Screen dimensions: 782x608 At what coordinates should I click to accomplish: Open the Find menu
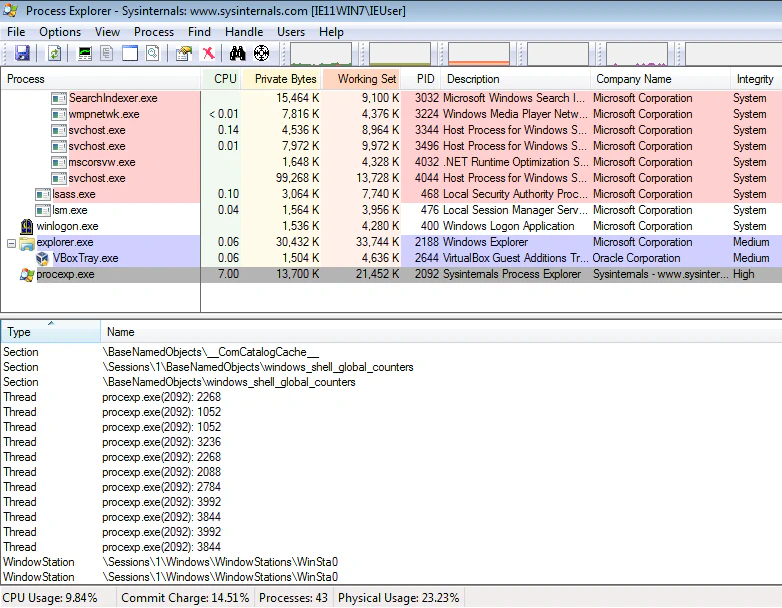[x=199, y=32]
